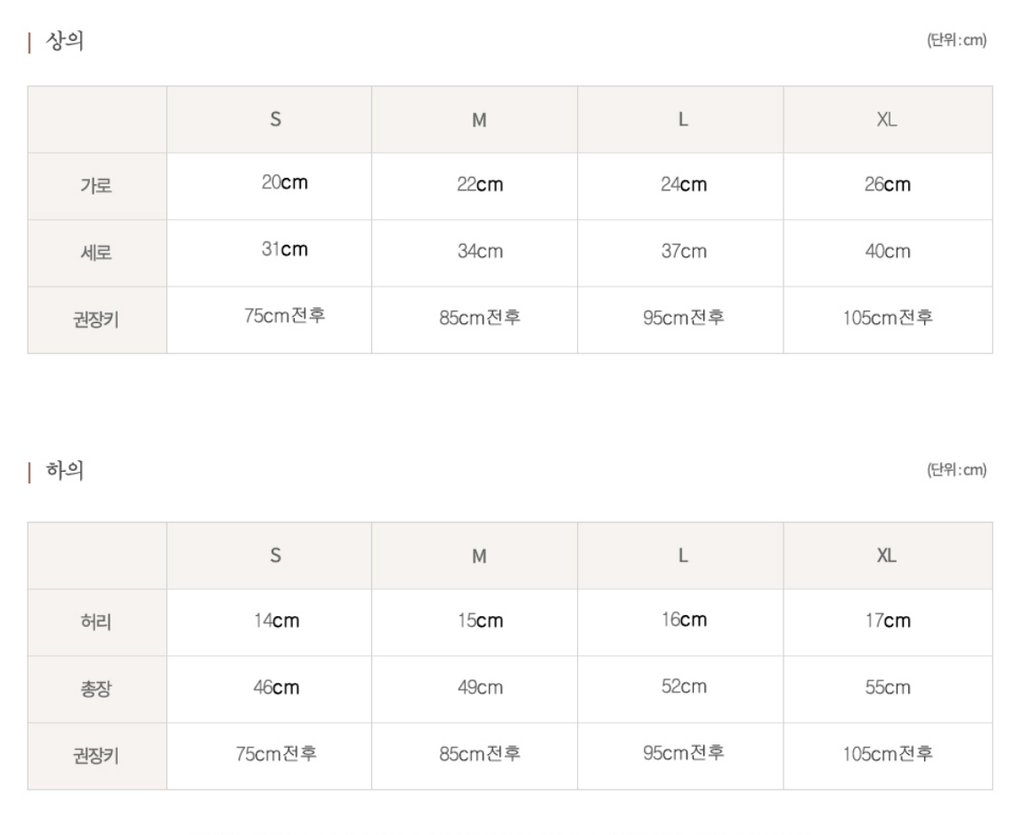Select the 세로 row header

[x=96, y=253]
